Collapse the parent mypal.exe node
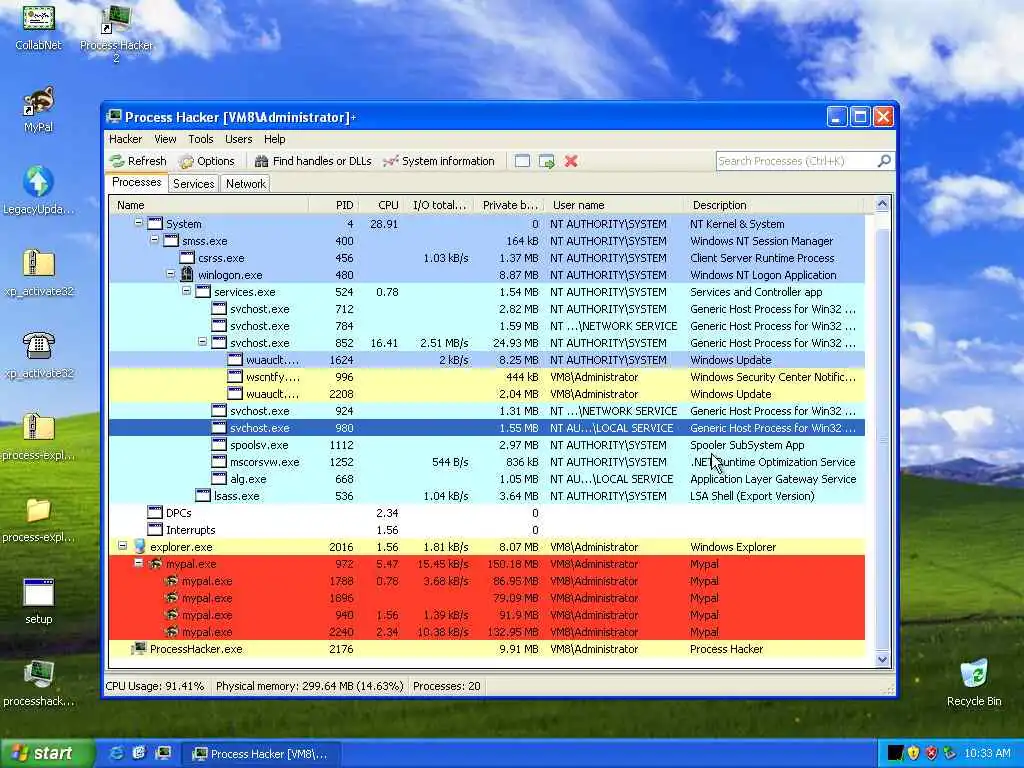Viewport: 1024px width, 768px height. [x=138, y=563]
